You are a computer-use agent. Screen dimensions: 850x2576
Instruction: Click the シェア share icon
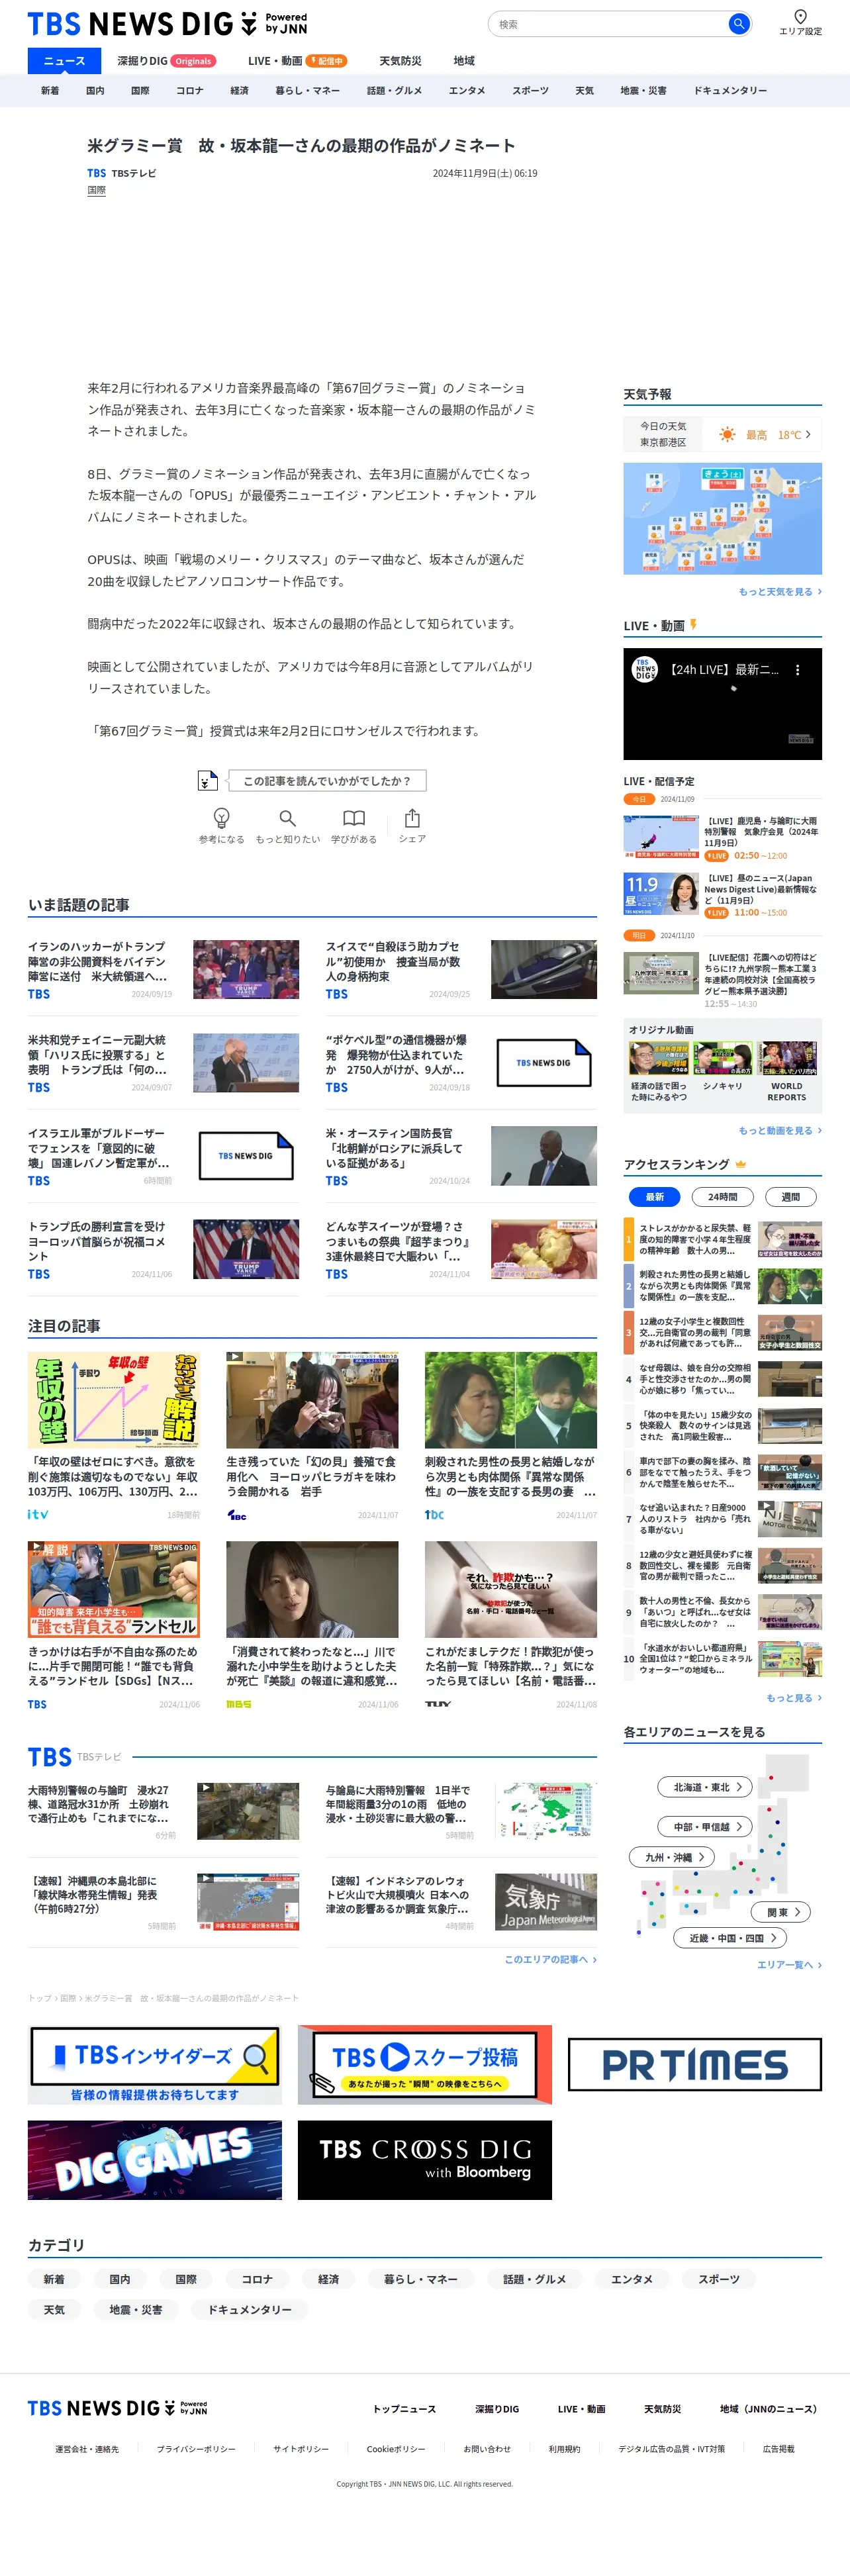click(x=412, y=817)
